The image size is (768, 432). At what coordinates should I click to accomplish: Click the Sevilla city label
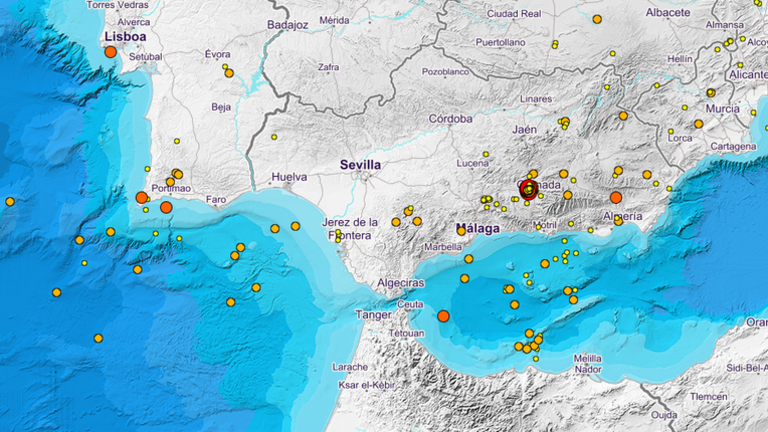tap(360, 165)
